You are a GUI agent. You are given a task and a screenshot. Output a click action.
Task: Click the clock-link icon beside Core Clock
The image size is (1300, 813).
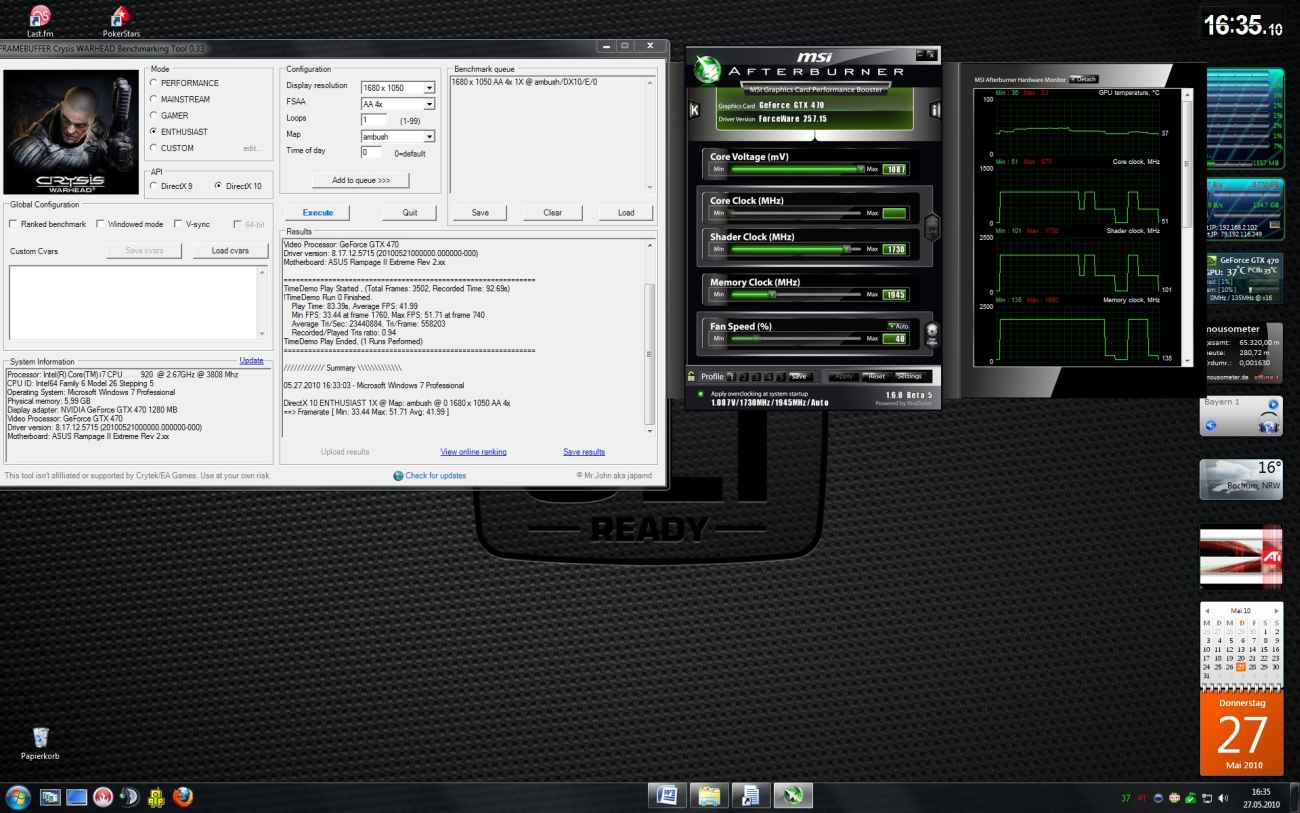tap(930, 225)
